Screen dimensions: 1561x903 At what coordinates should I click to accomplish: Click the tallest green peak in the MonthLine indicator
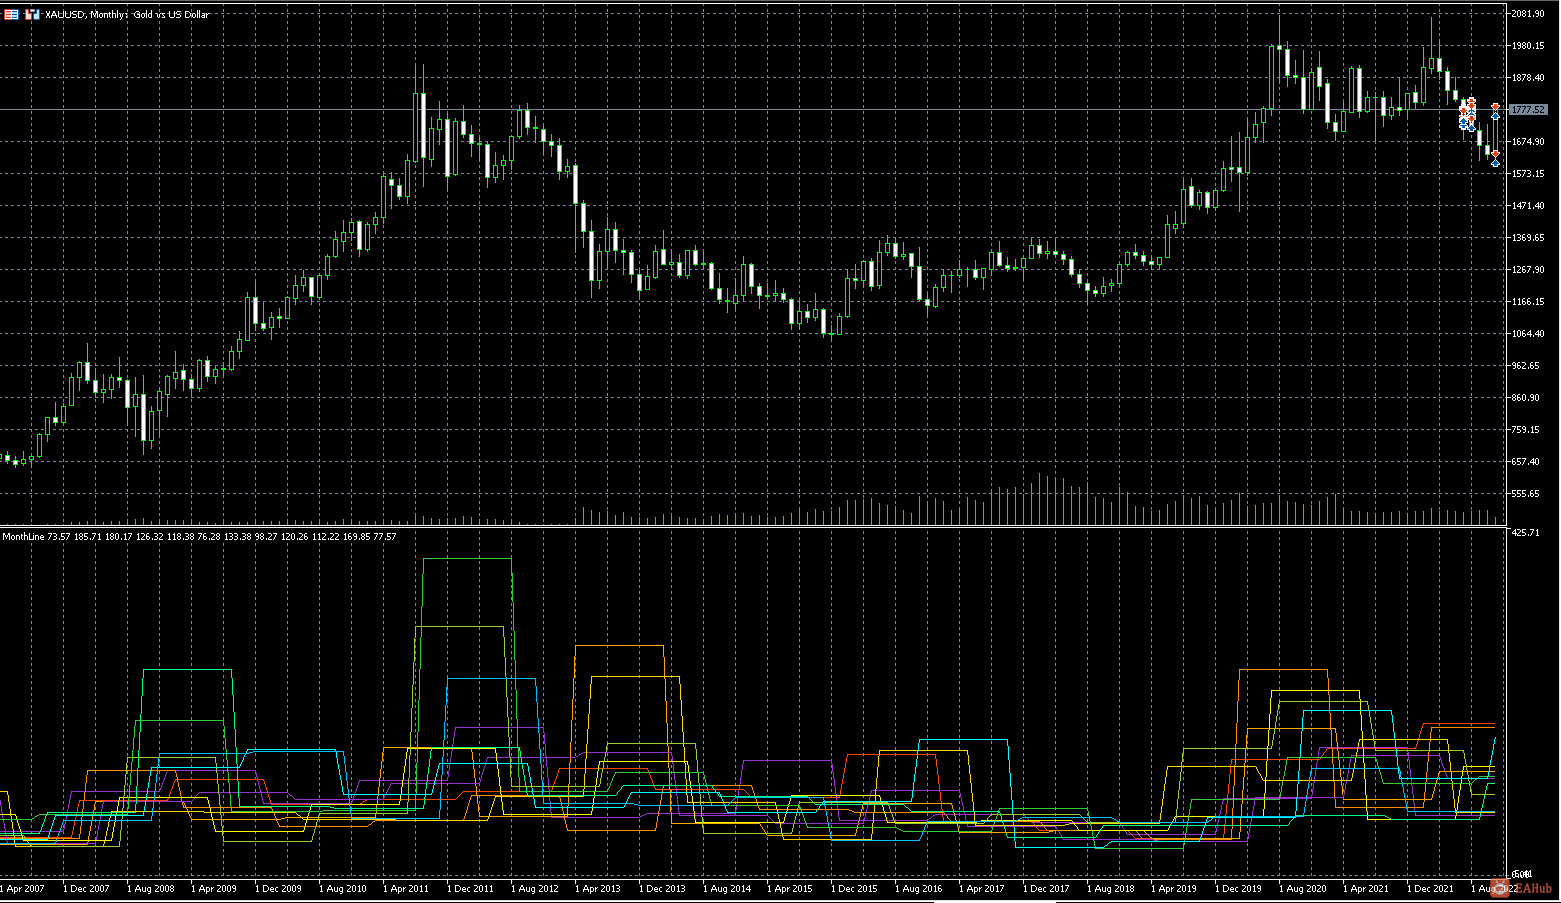pos(467,559)
